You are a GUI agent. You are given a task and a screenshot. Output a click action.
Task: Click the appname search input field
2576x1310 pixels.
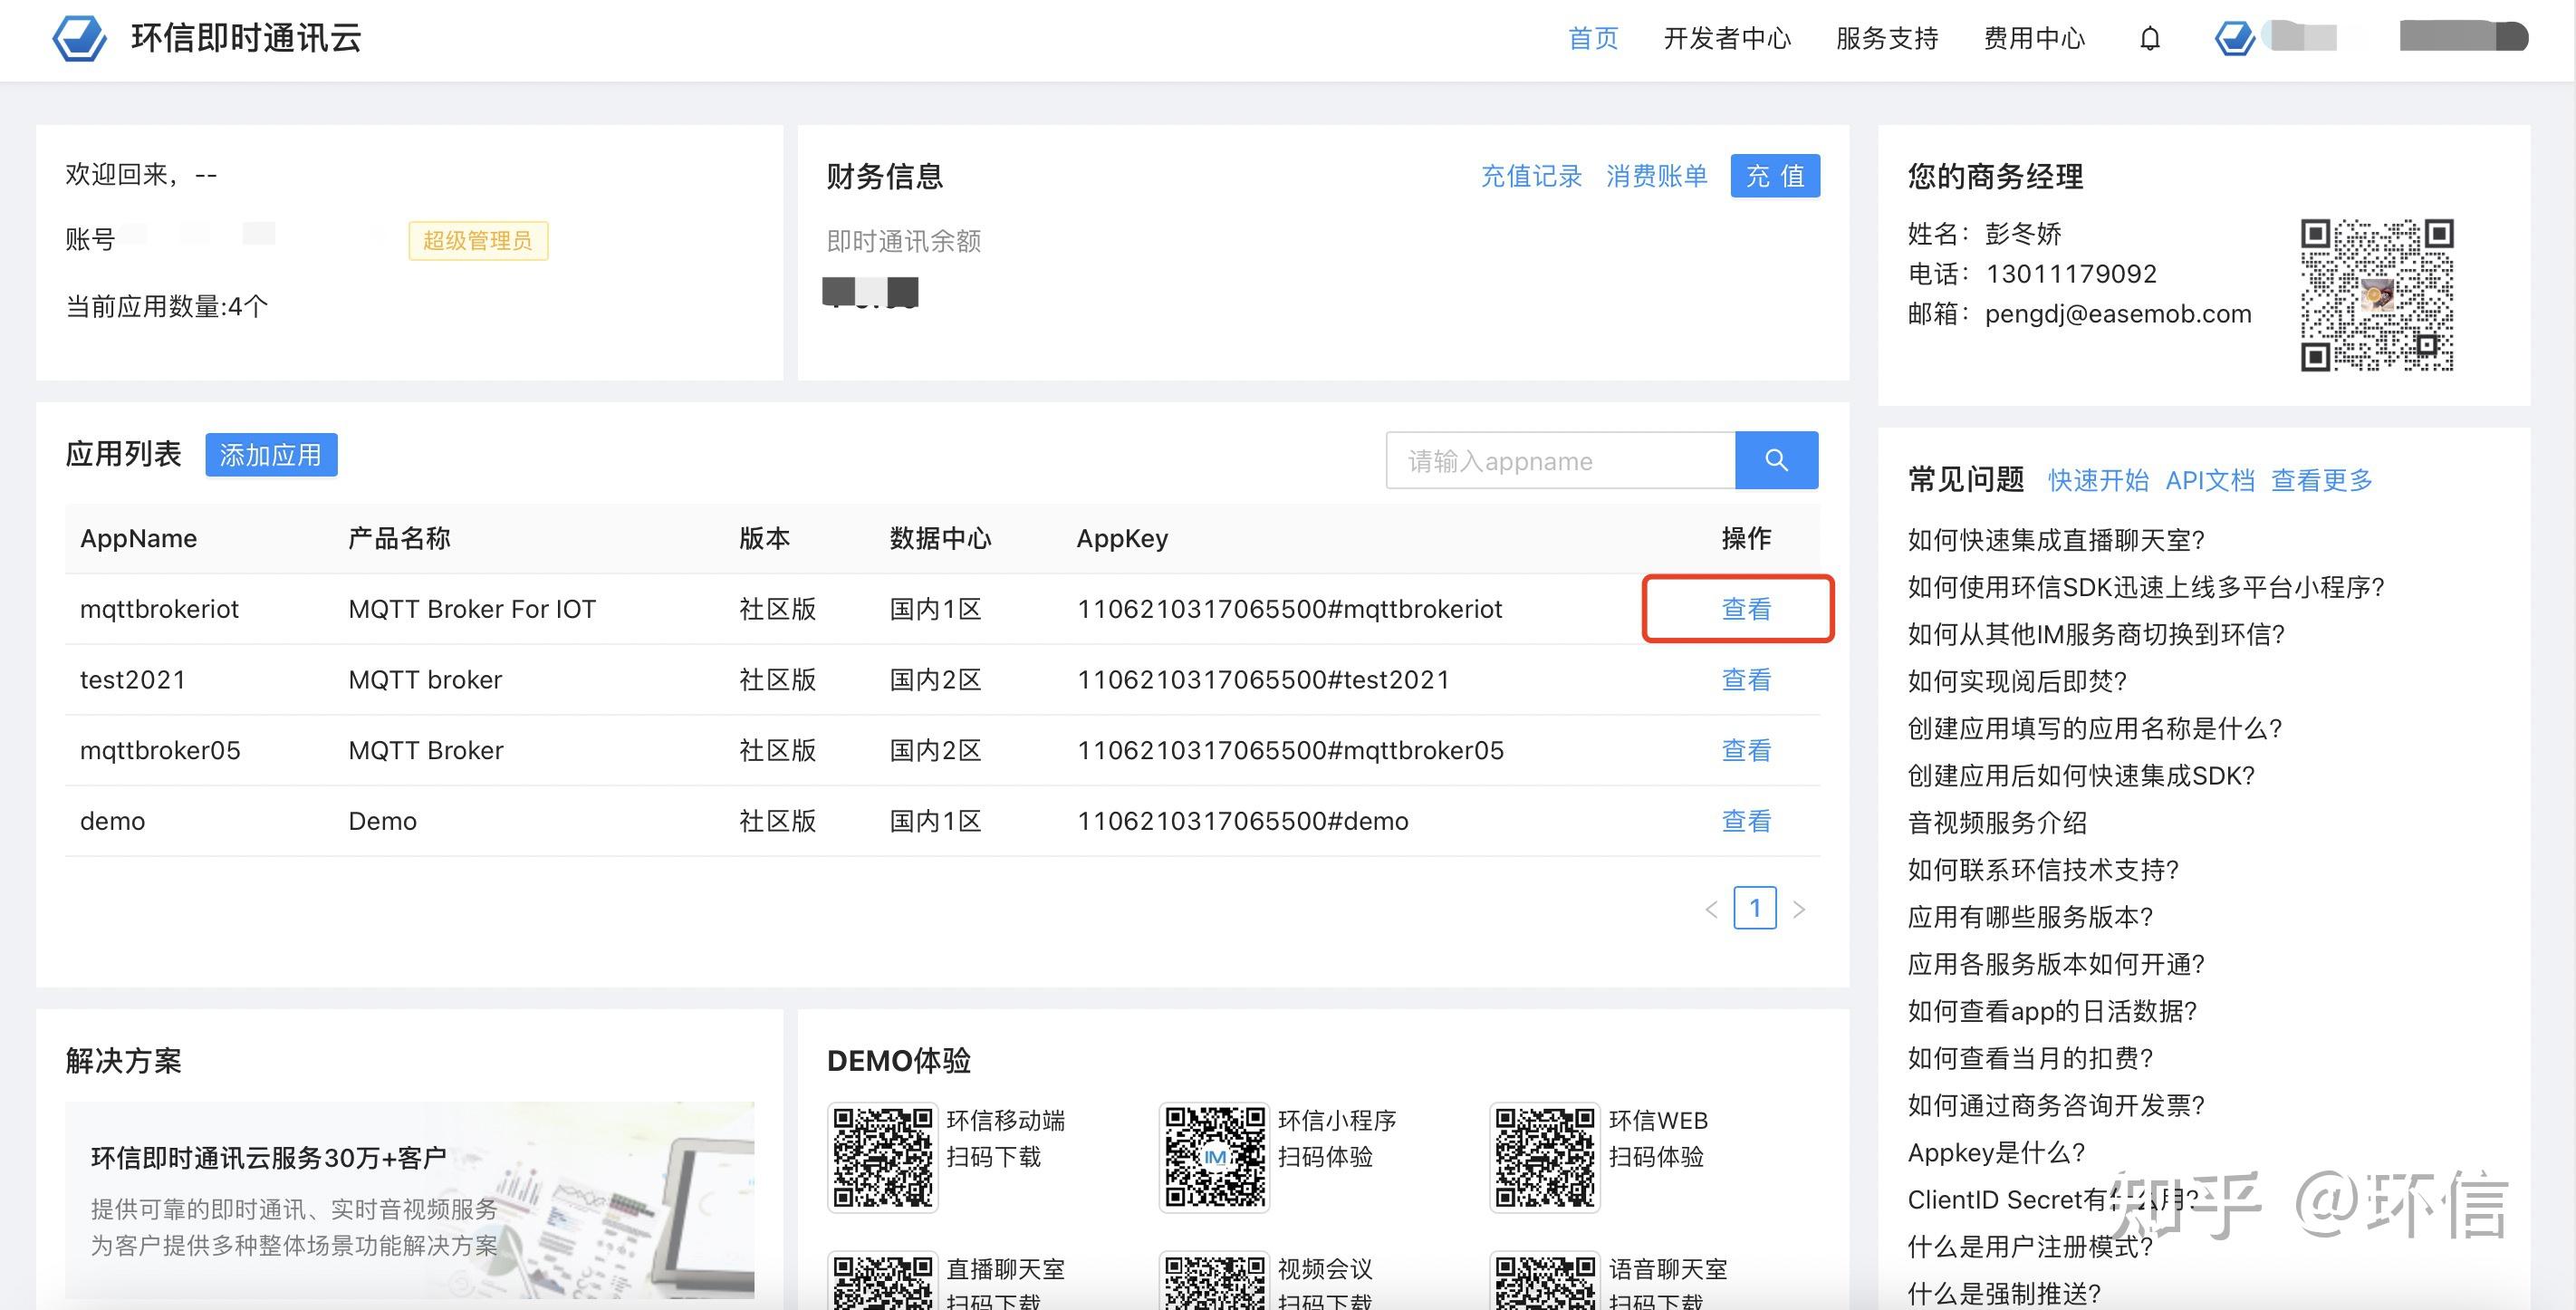1560,461
